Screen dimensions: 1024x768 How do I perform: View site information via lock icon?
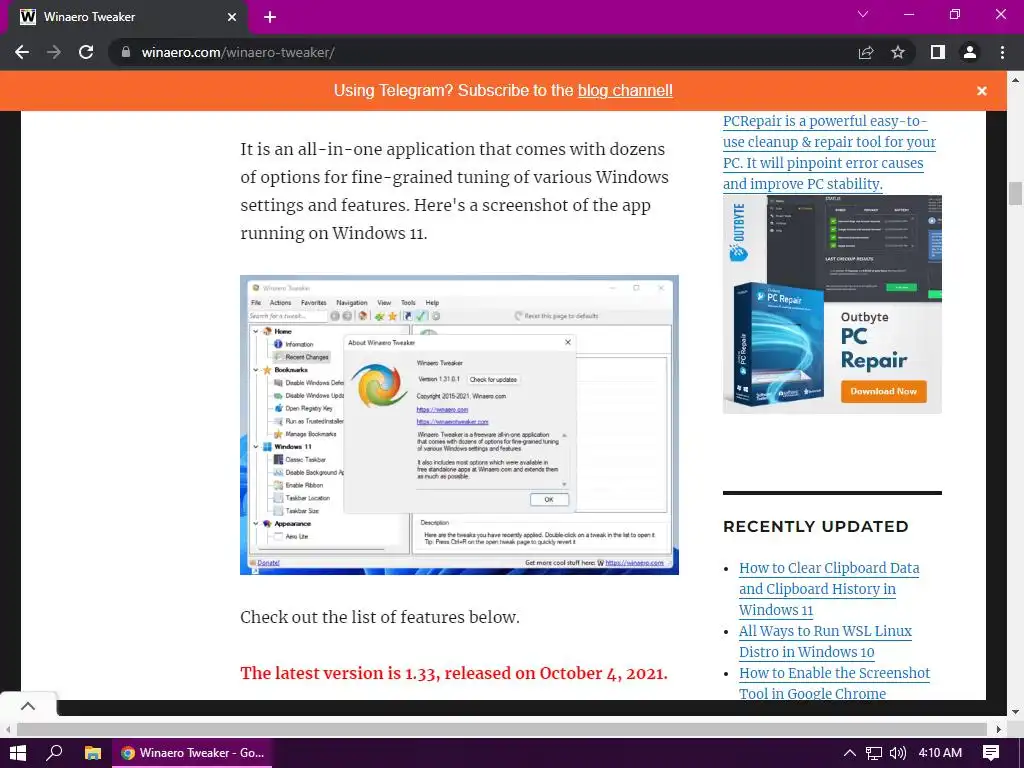125,52
